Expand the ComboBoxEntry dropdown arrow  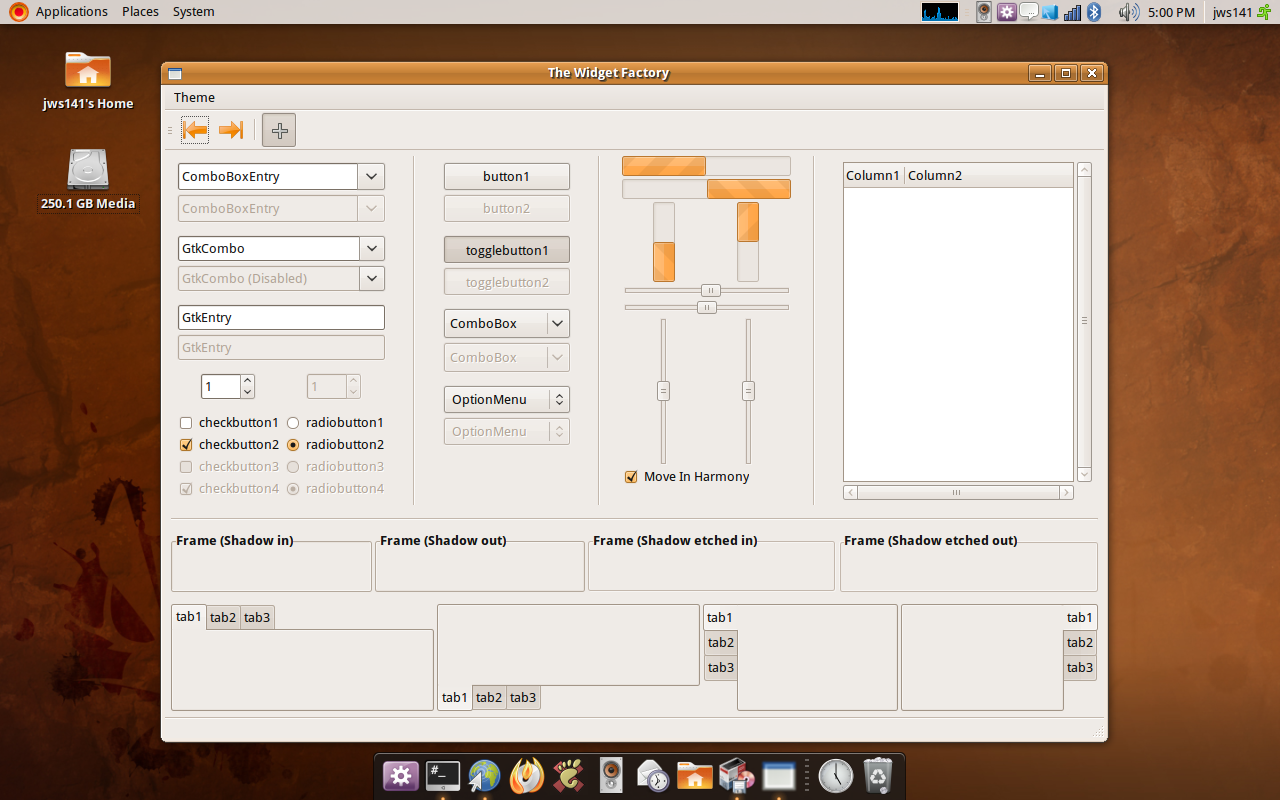point(371,177)
